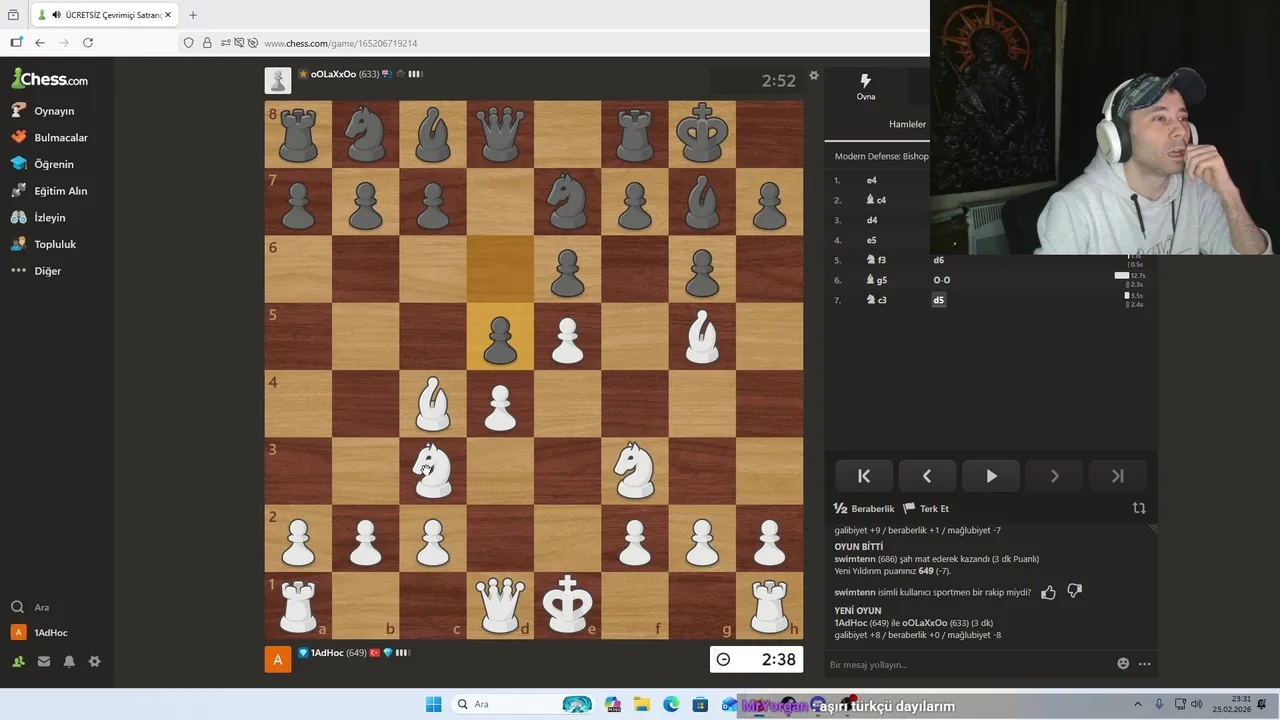Open board settings gear beside the board
Screen dimensions: 1280x720
coord(814,76)
